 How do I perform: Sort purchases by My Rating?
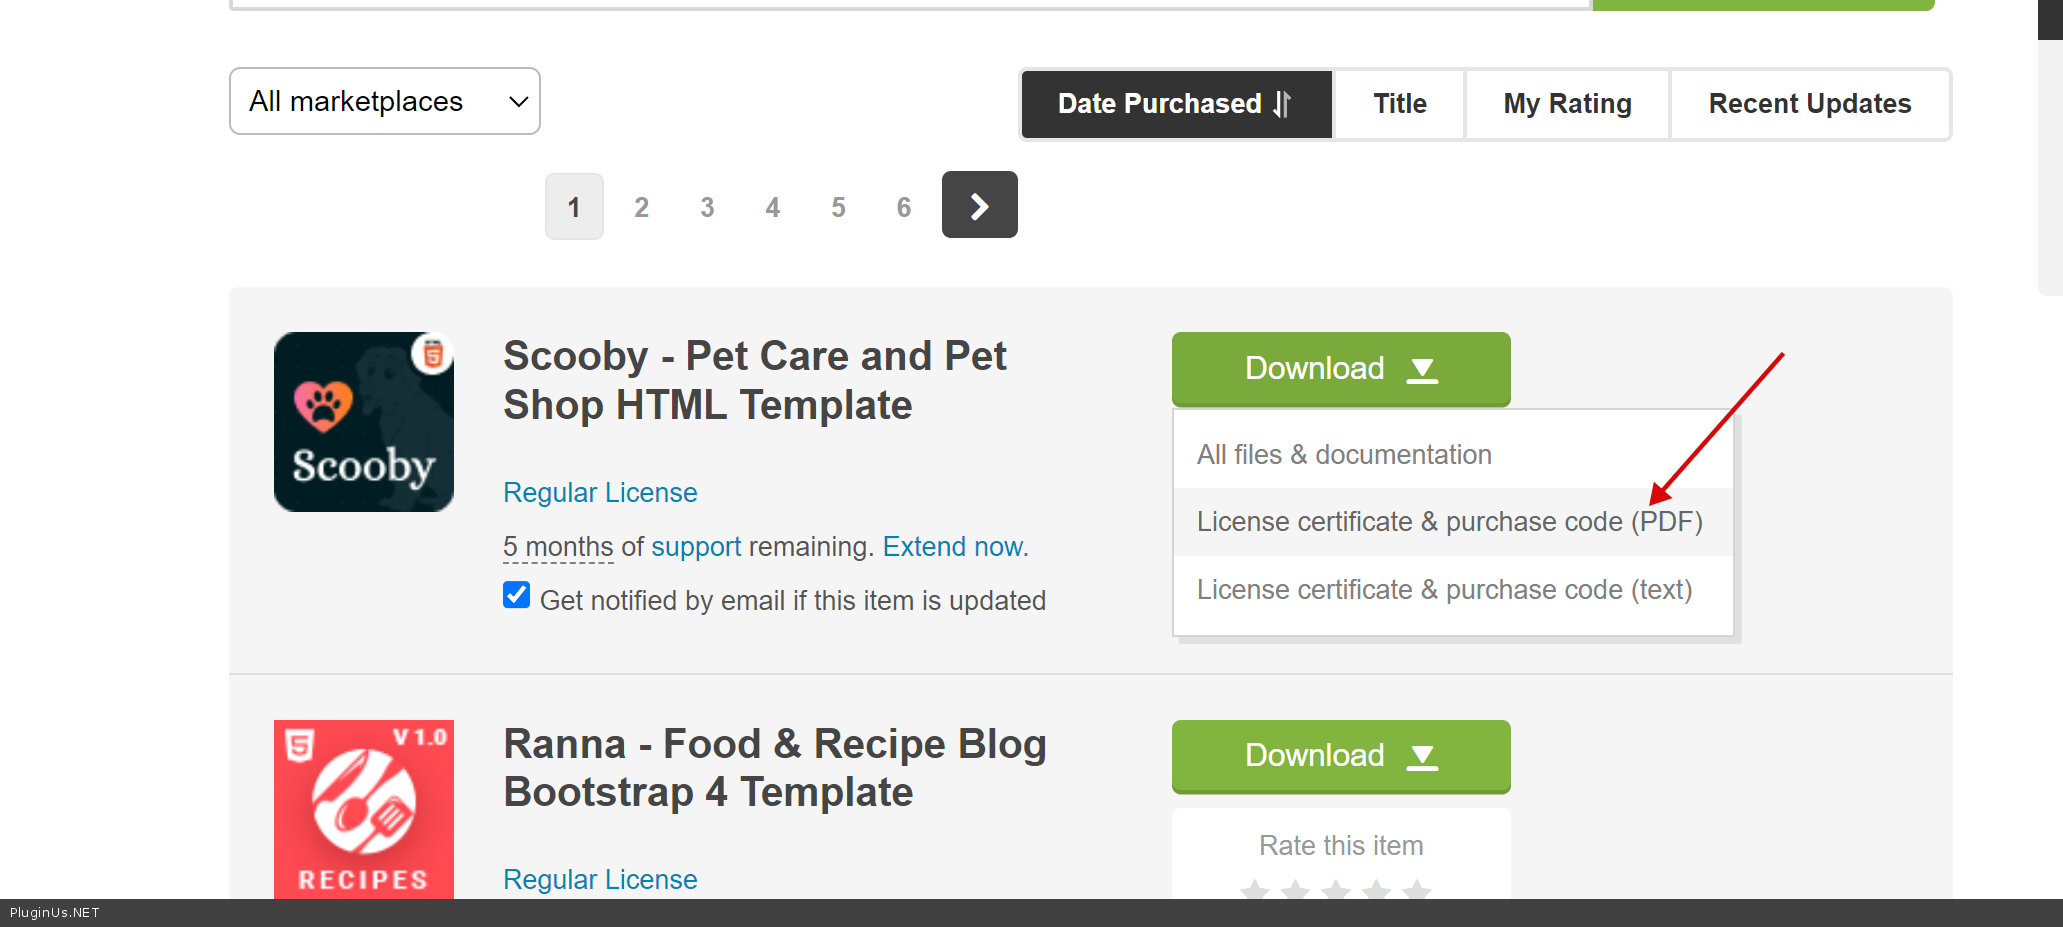point(1567,104)
